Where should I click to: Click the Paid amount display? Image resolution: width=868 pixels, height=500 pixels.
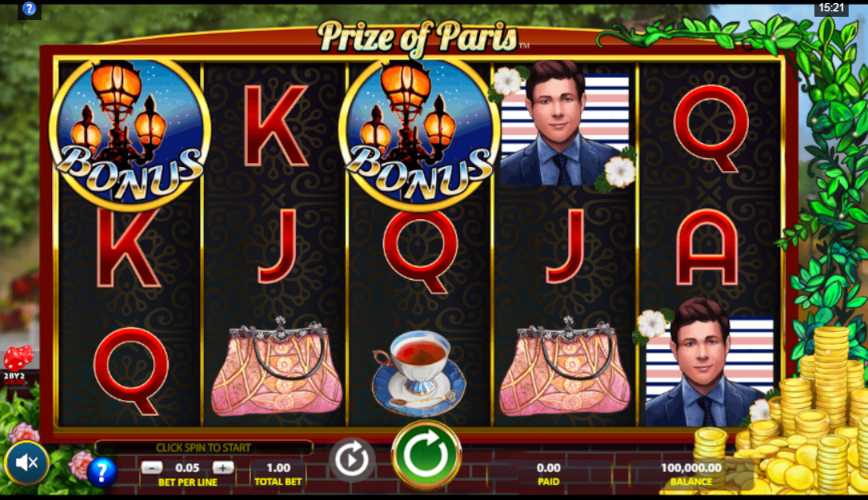pyautogui.click(x=548, y=468)
